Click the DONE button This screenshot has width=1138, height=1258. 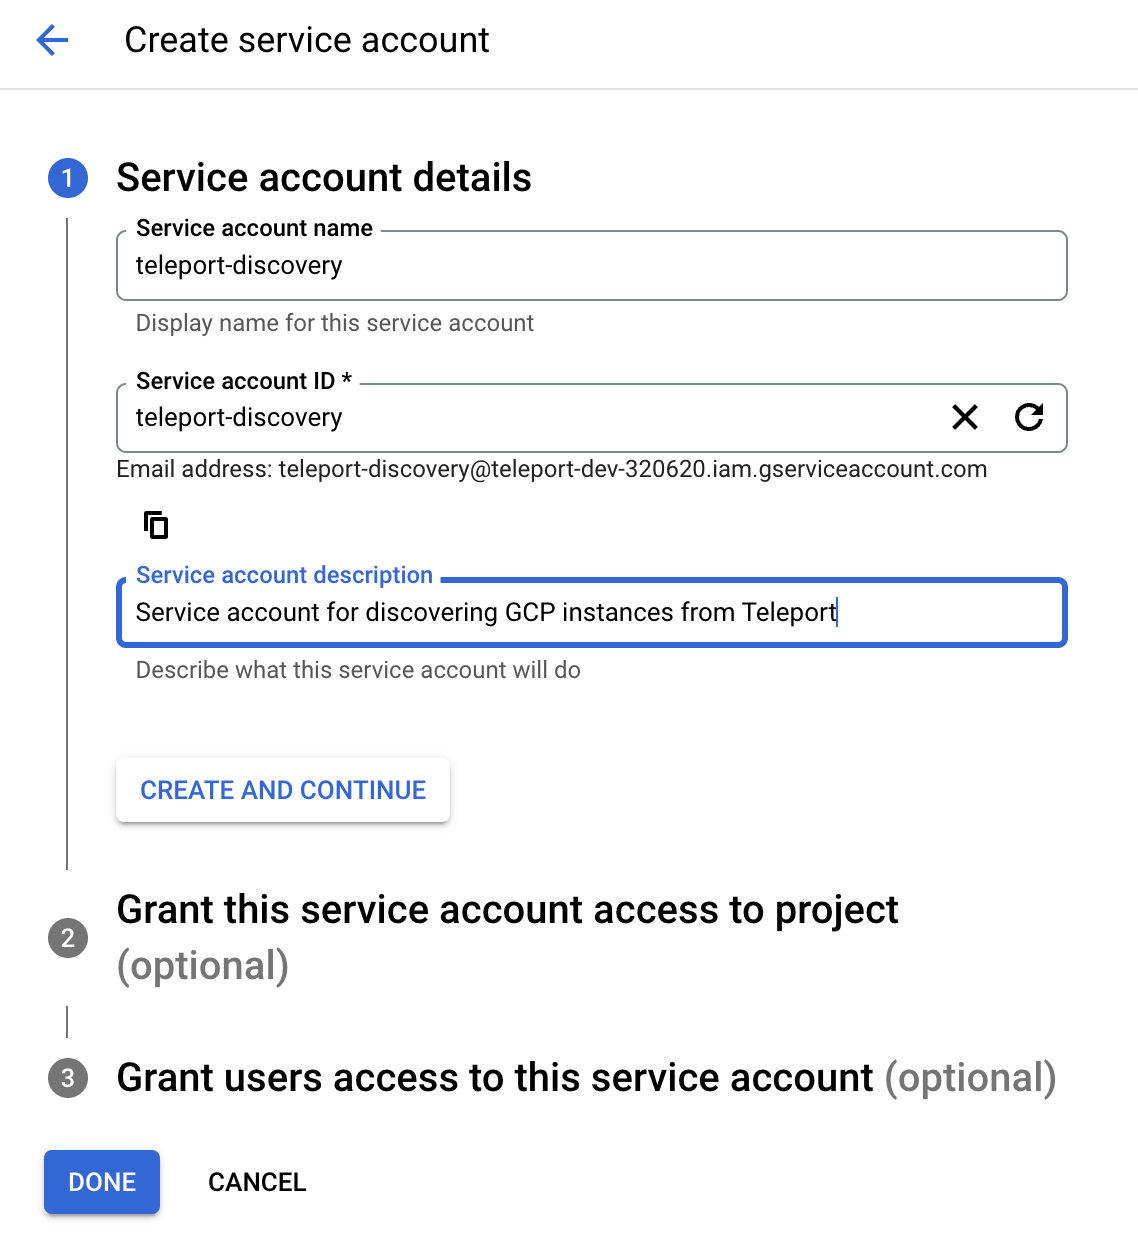101,1182
